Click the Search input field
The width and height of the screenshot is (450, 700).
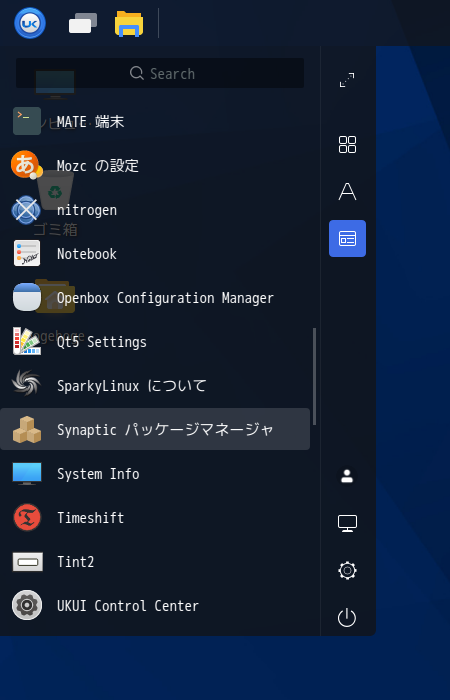pyautogui.click(x=160, y=73)
